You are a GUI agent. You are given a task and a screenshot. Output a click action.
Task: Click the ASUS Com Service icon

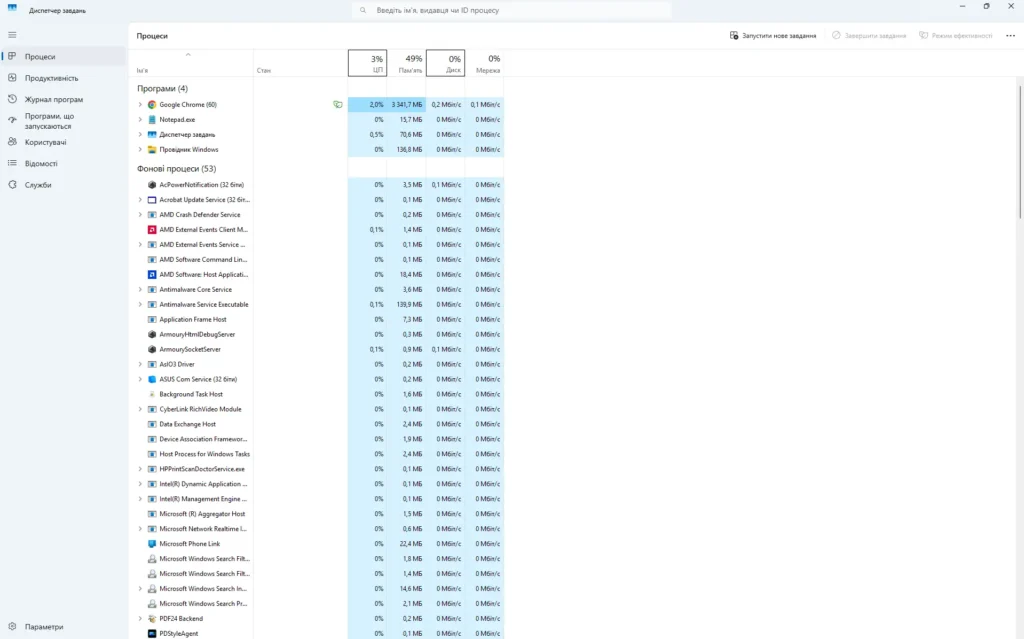pyautogui.click(x=152, y=380)
